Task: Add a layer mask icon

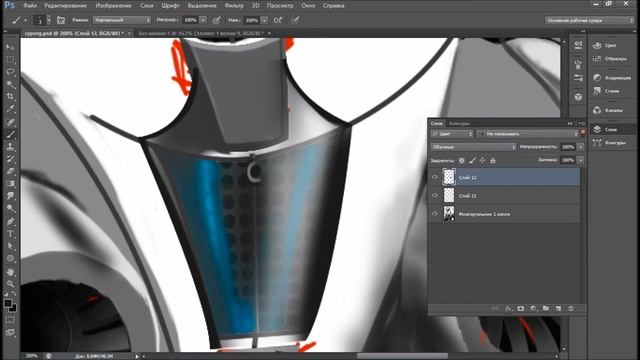Action: coord(521,309)
